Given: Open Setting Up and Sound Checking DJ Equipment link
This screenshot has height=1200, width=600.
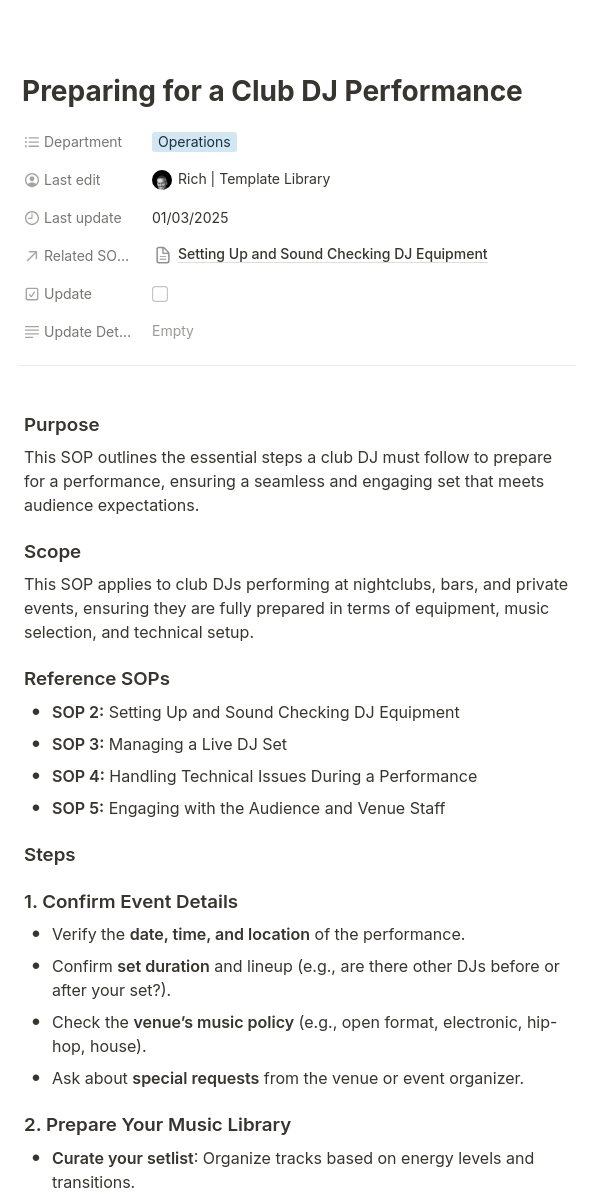Looking at the screenshot, I should (x=332, y=254).
